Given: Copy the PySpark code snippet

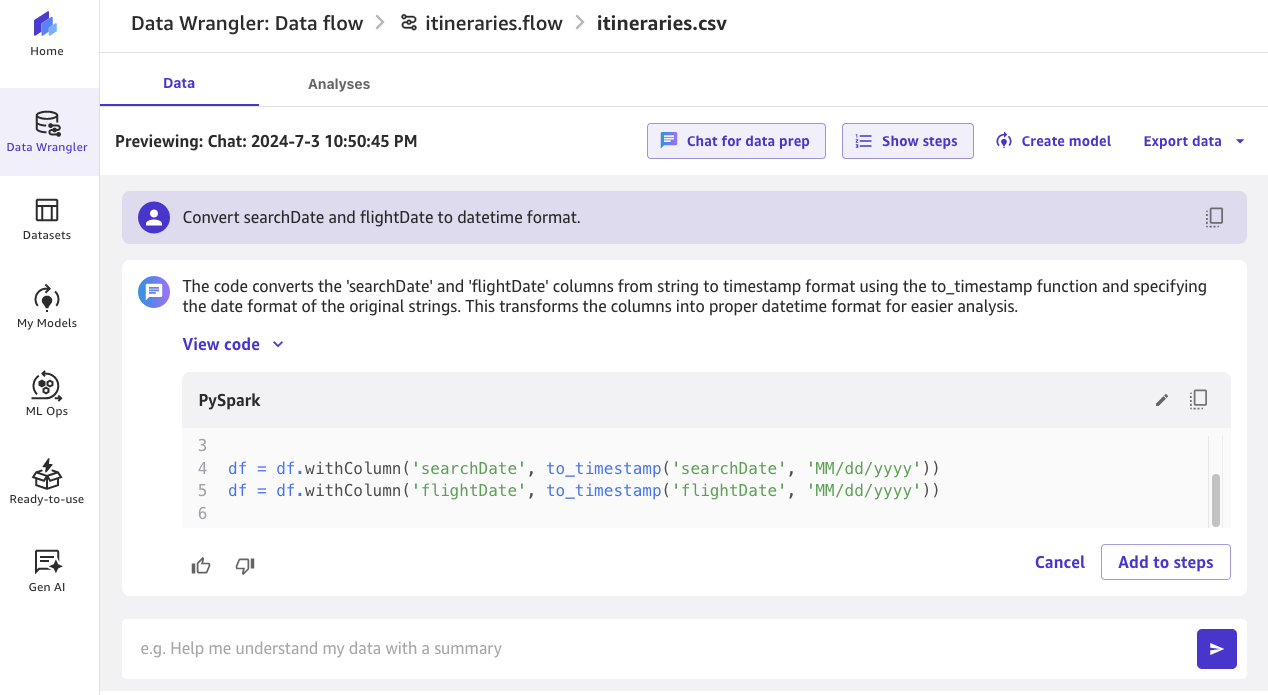Looking at the screenshot, I should (x=1198, y=400).
